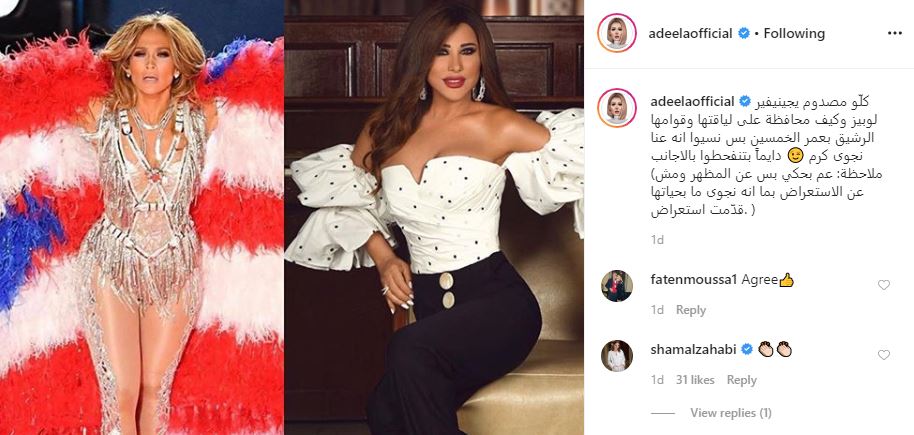Image resolution: width=914 pixels, height=435 pixels.
Task: Open shamalzahabi's profile picture
Action: click(617, 356)
